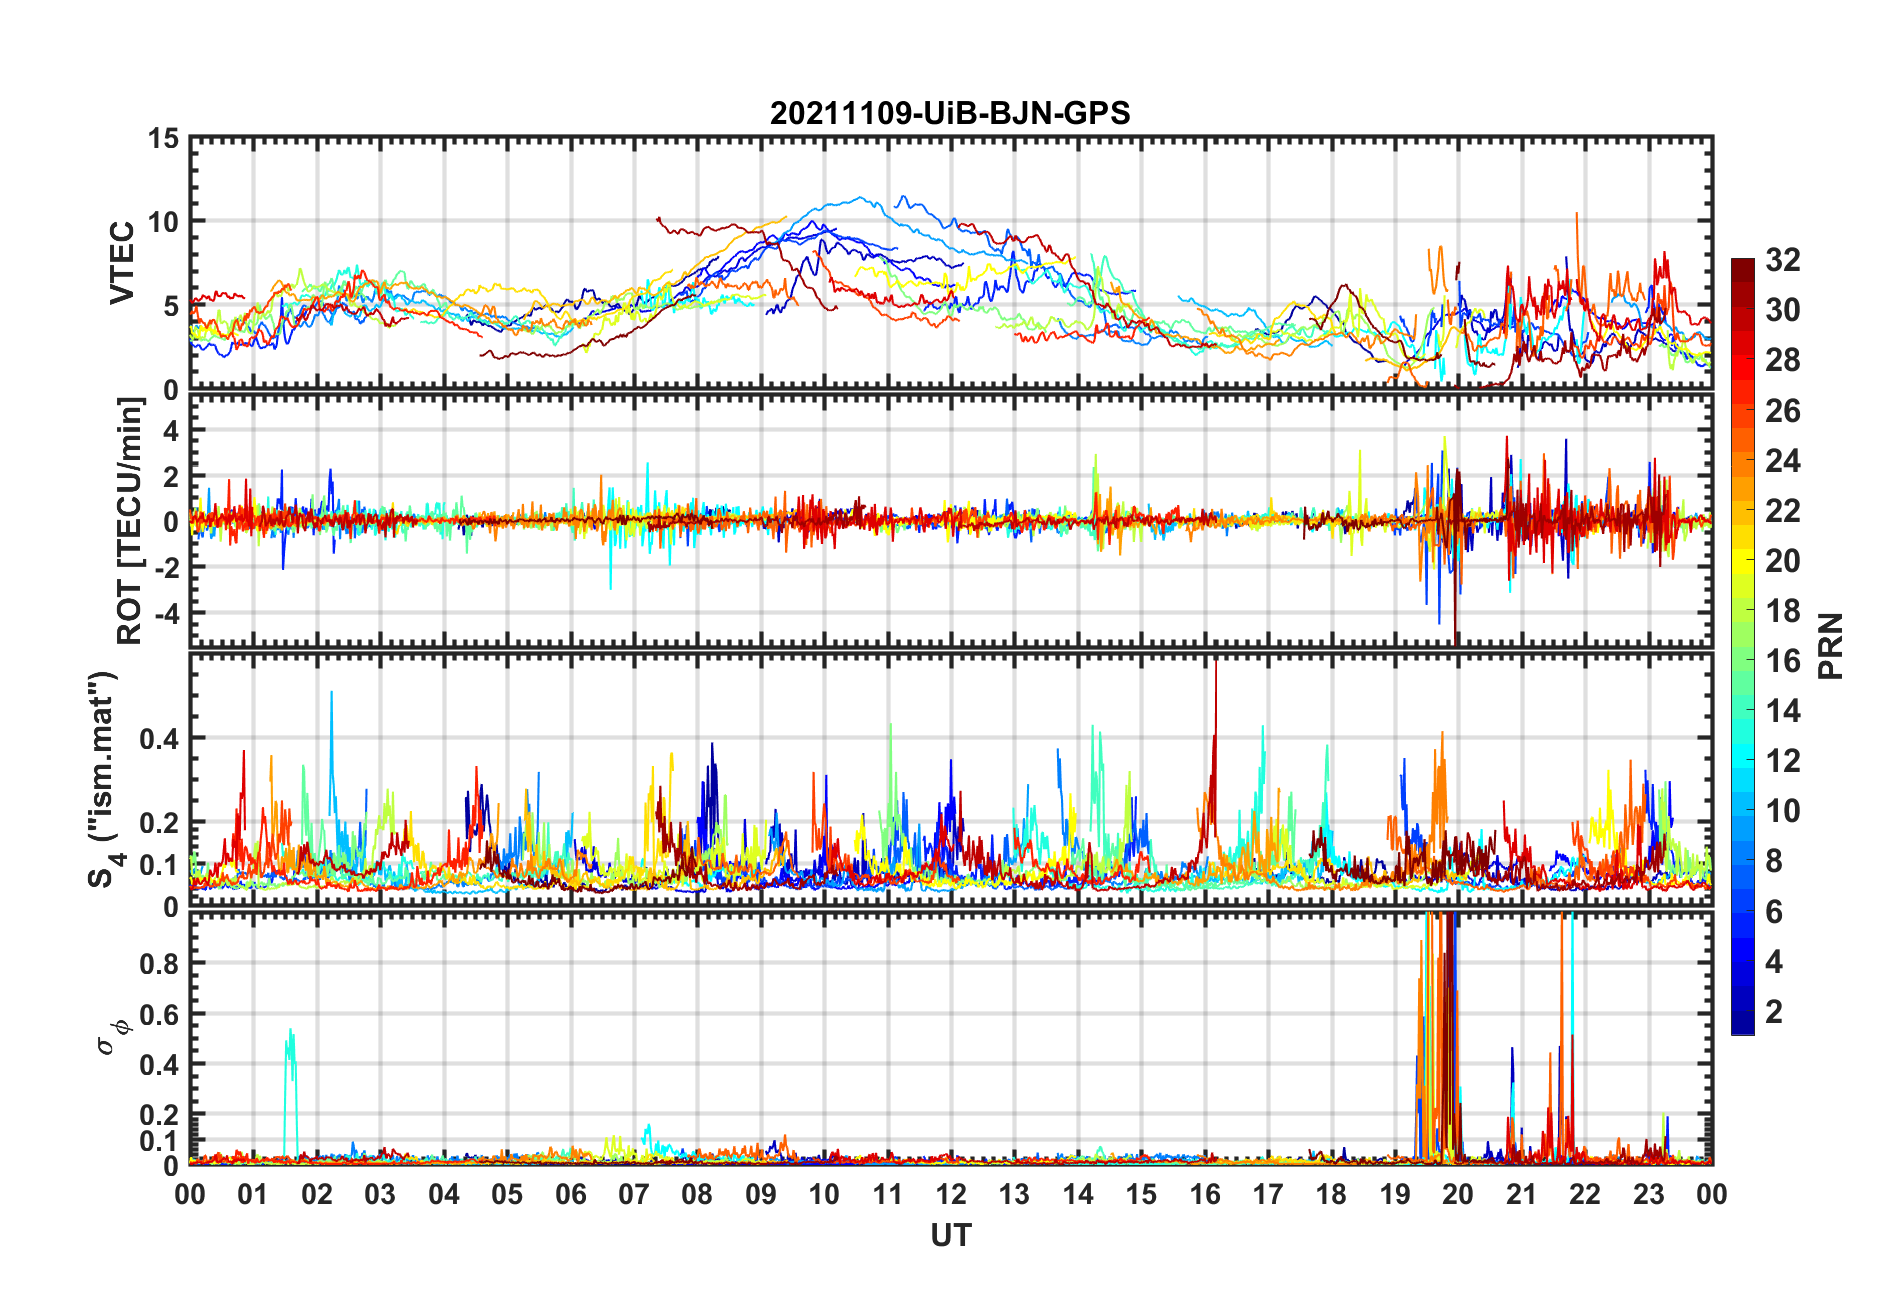The image size is (1902, 1292).
Task: Select PRN colorbar tick 24
Action: [1783, 460]
